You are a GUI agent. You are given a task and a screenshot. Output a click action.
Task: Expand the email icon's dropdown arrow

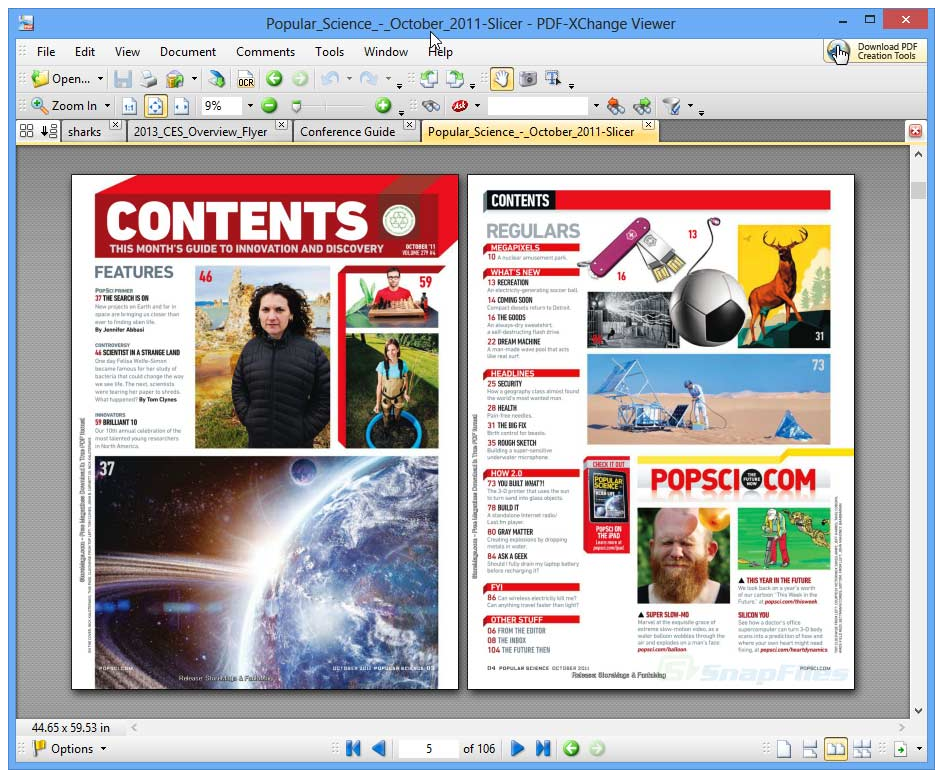[194, 79]
